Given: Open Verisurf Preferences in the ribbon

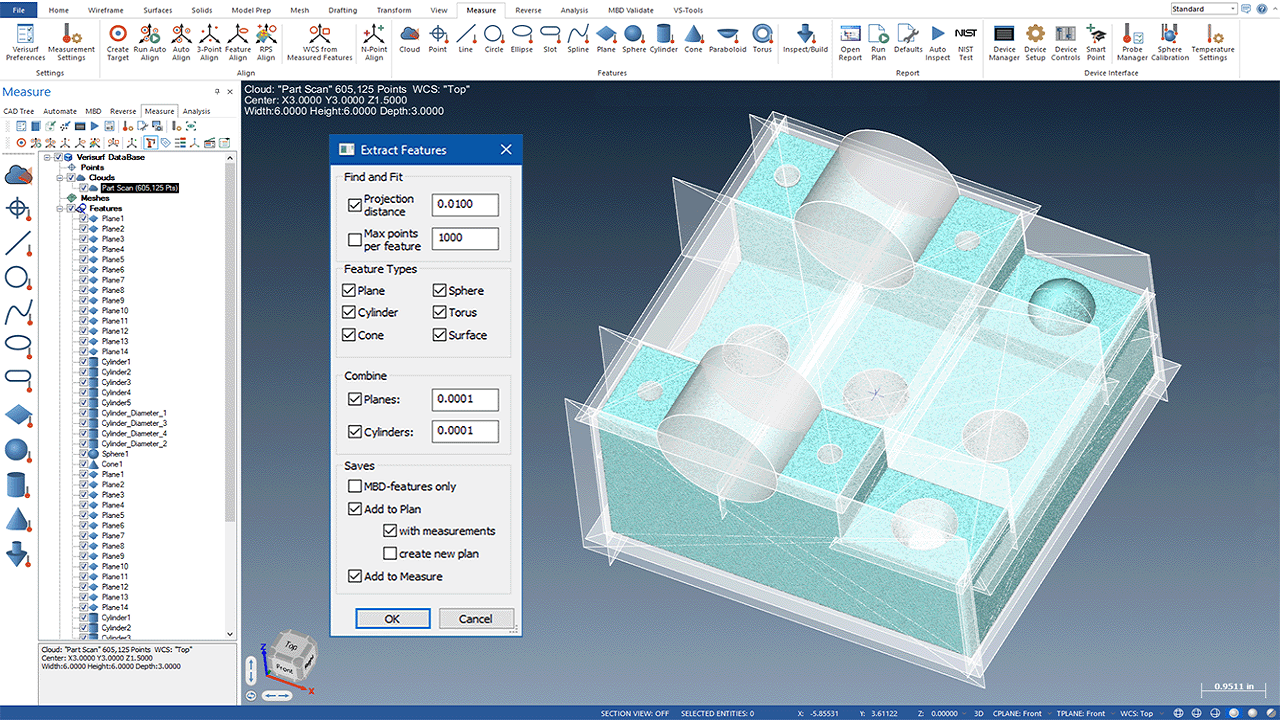Looking at the screenshot, I should (x=25, y=42).
